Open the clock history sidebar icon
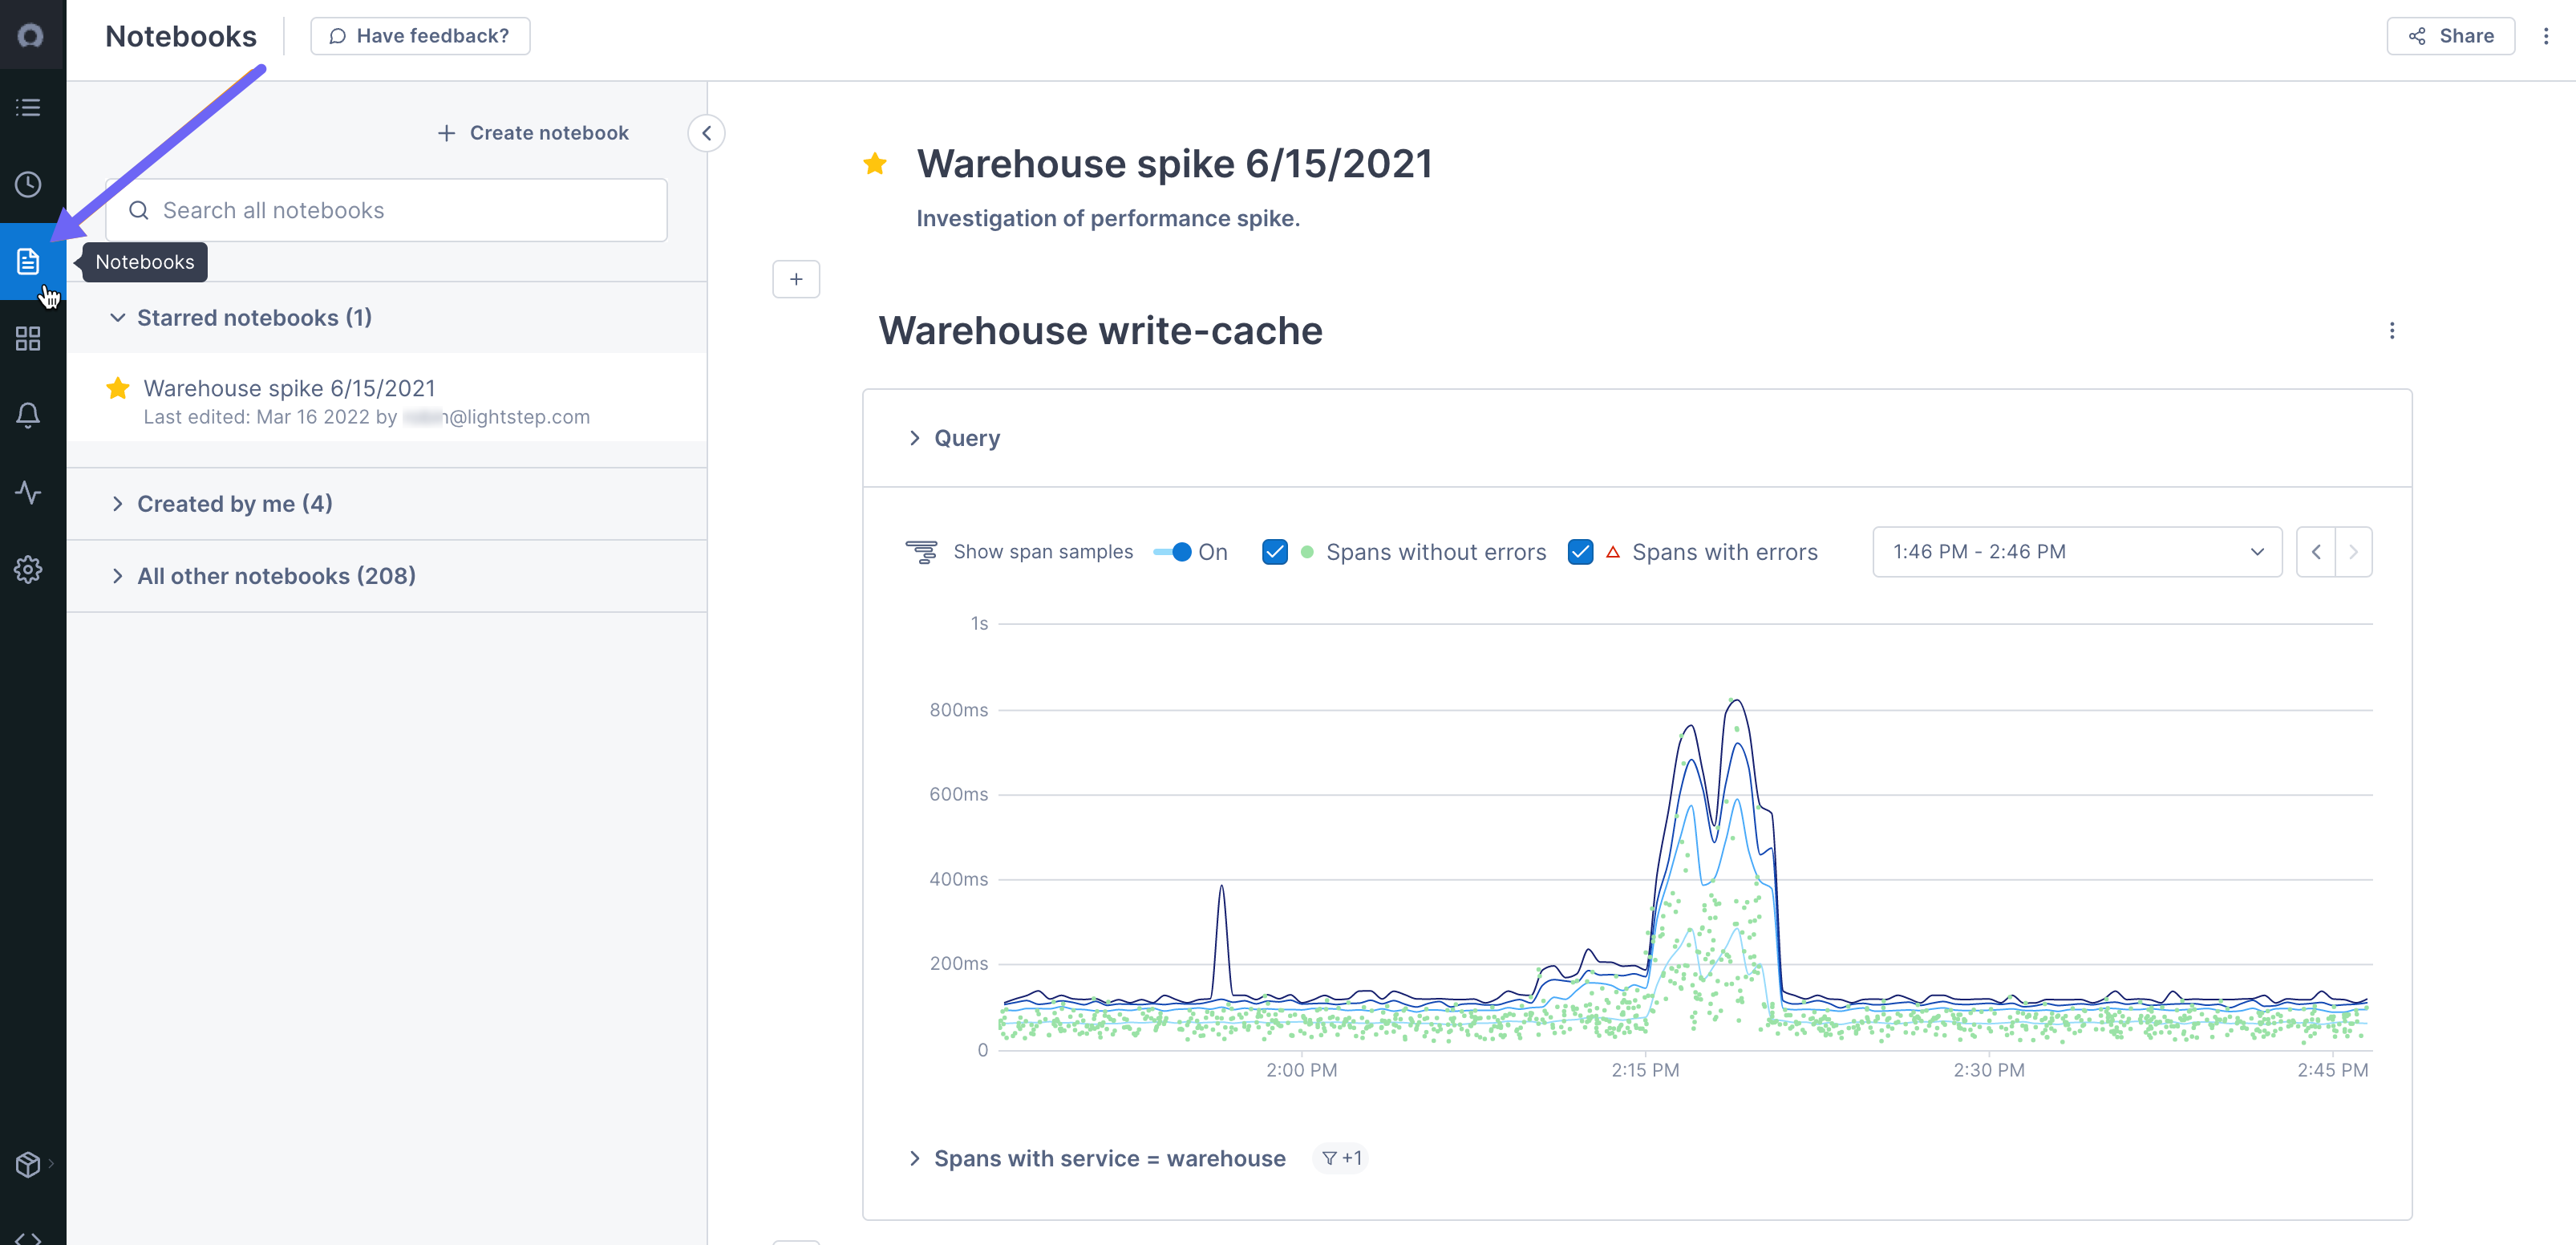Image resolution: width=2576 pixels, height=1245 pixels. coord(28,185)
